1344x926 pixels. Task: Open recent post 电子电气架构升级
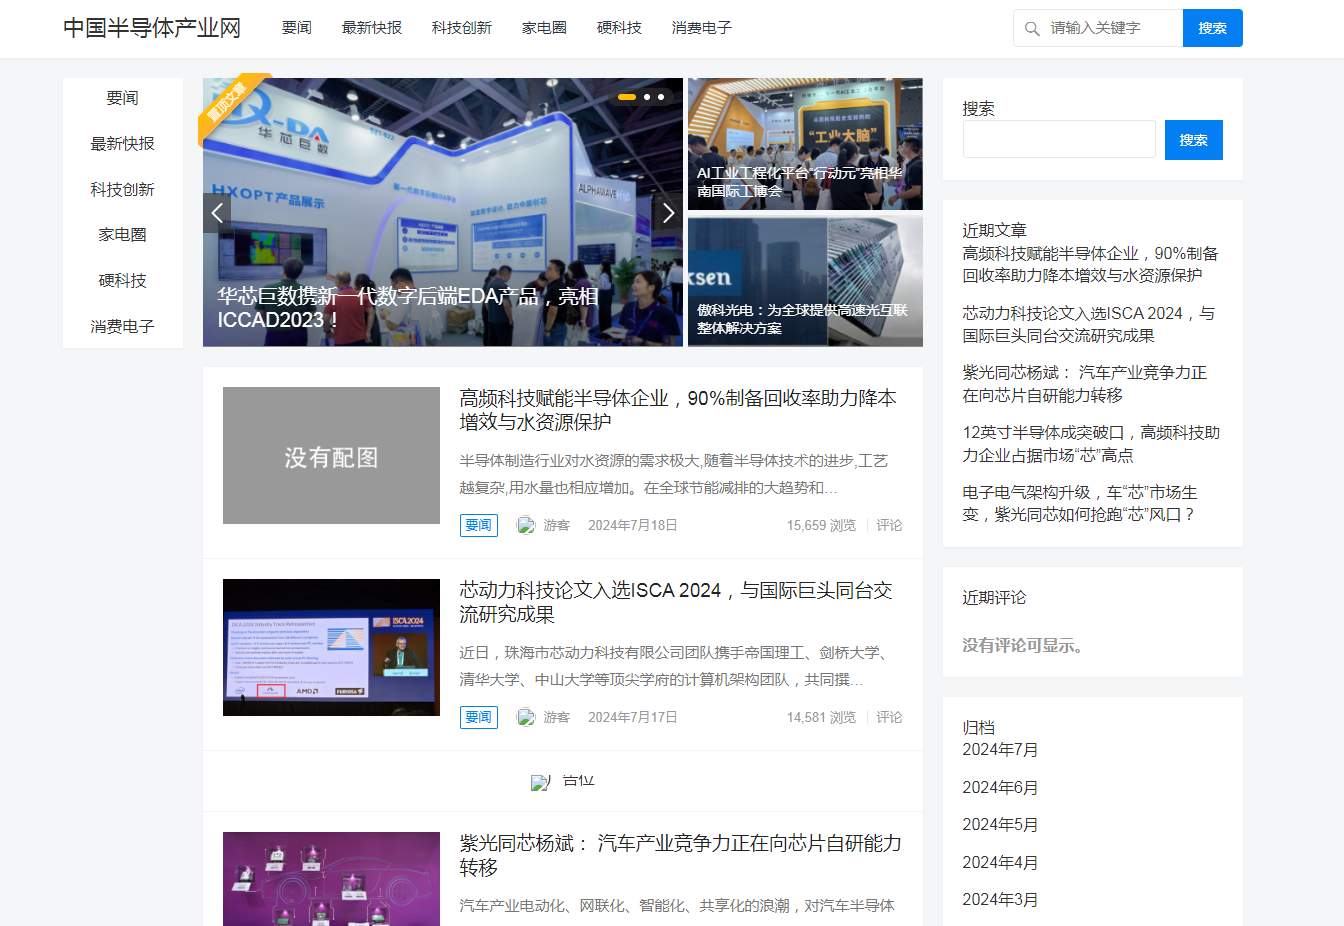[x=1080, y=504]
